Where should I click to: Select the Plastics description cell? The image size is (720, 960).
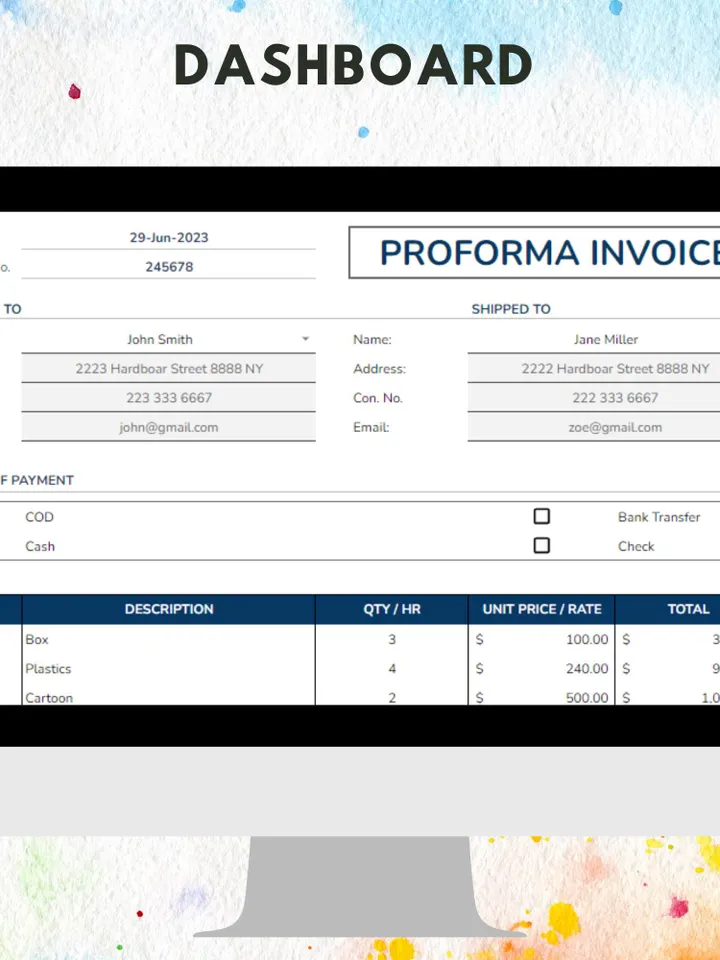click(49, 669)
